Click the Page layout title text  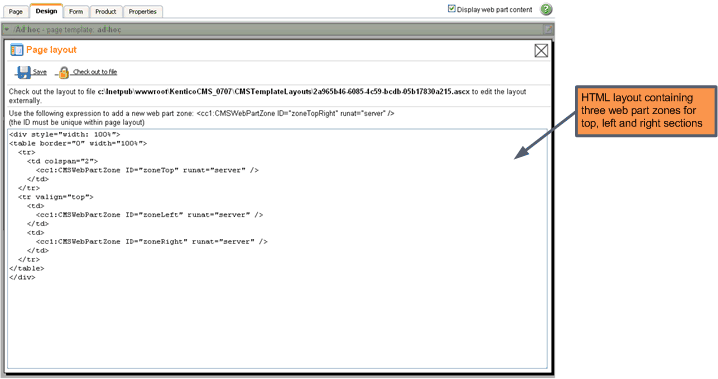click(51, 50)
